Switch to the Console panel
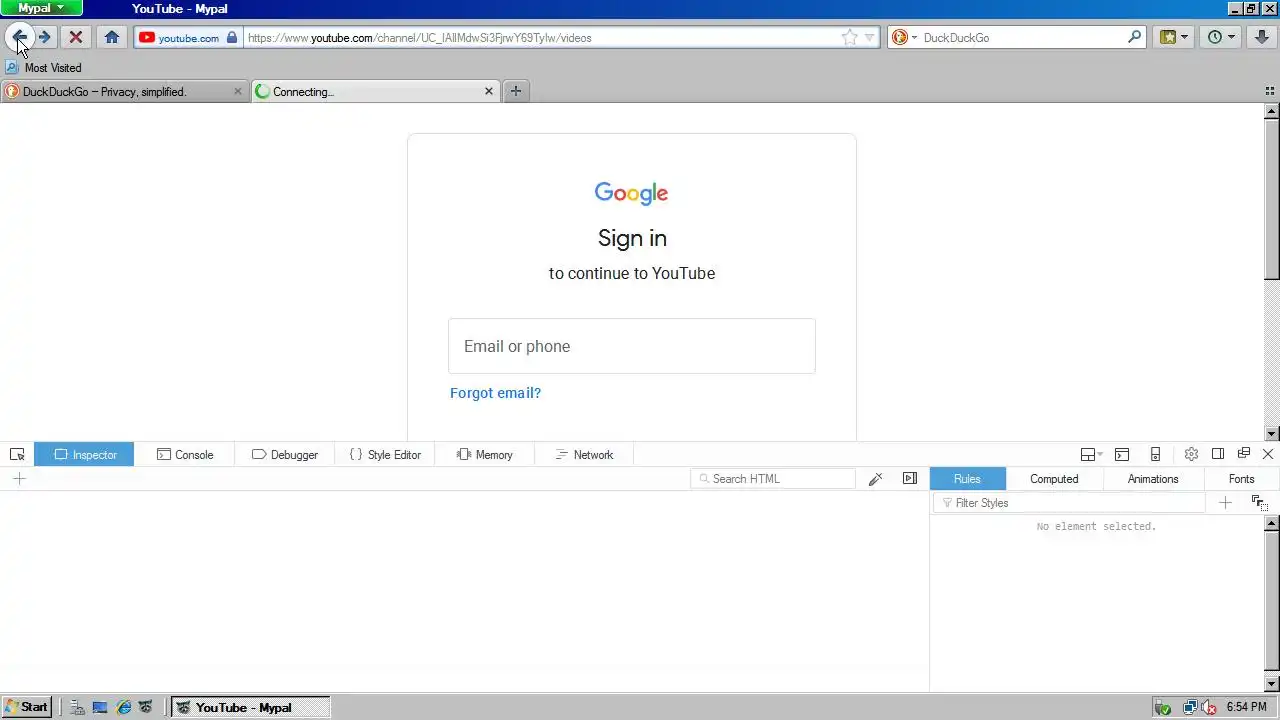This screenshot has height=720, width=1280. click(x=185, y=454)
